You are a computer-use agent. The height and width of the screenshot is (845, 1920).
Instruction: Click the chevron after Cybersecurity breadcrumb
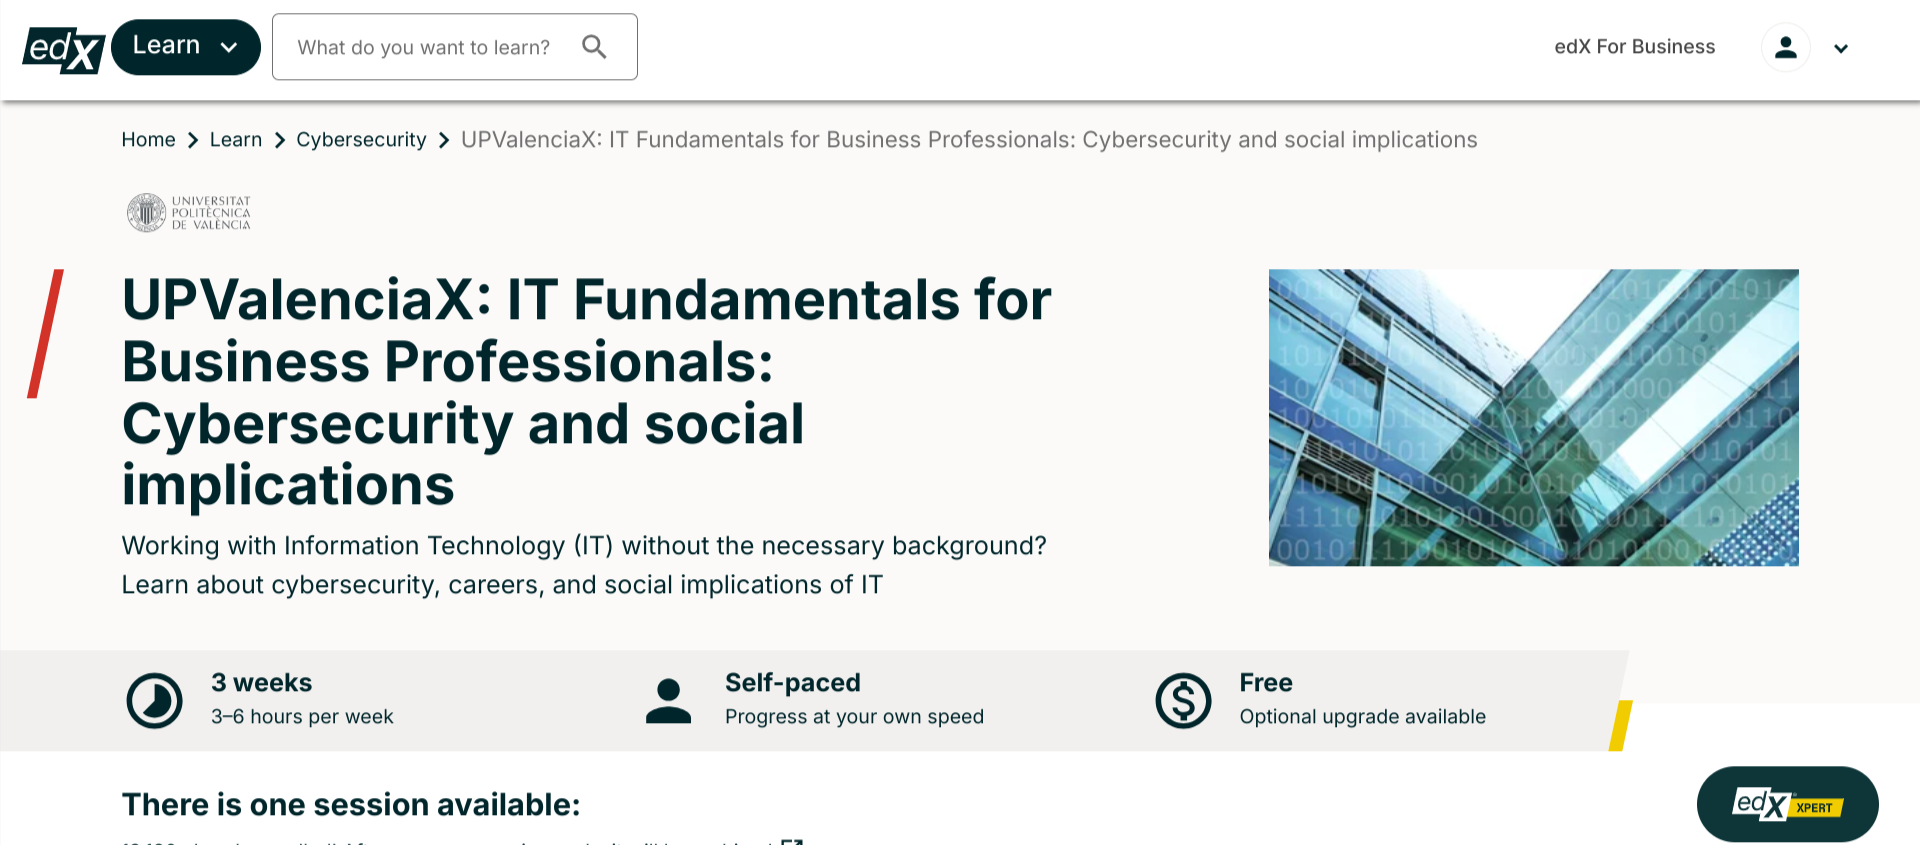443,140
